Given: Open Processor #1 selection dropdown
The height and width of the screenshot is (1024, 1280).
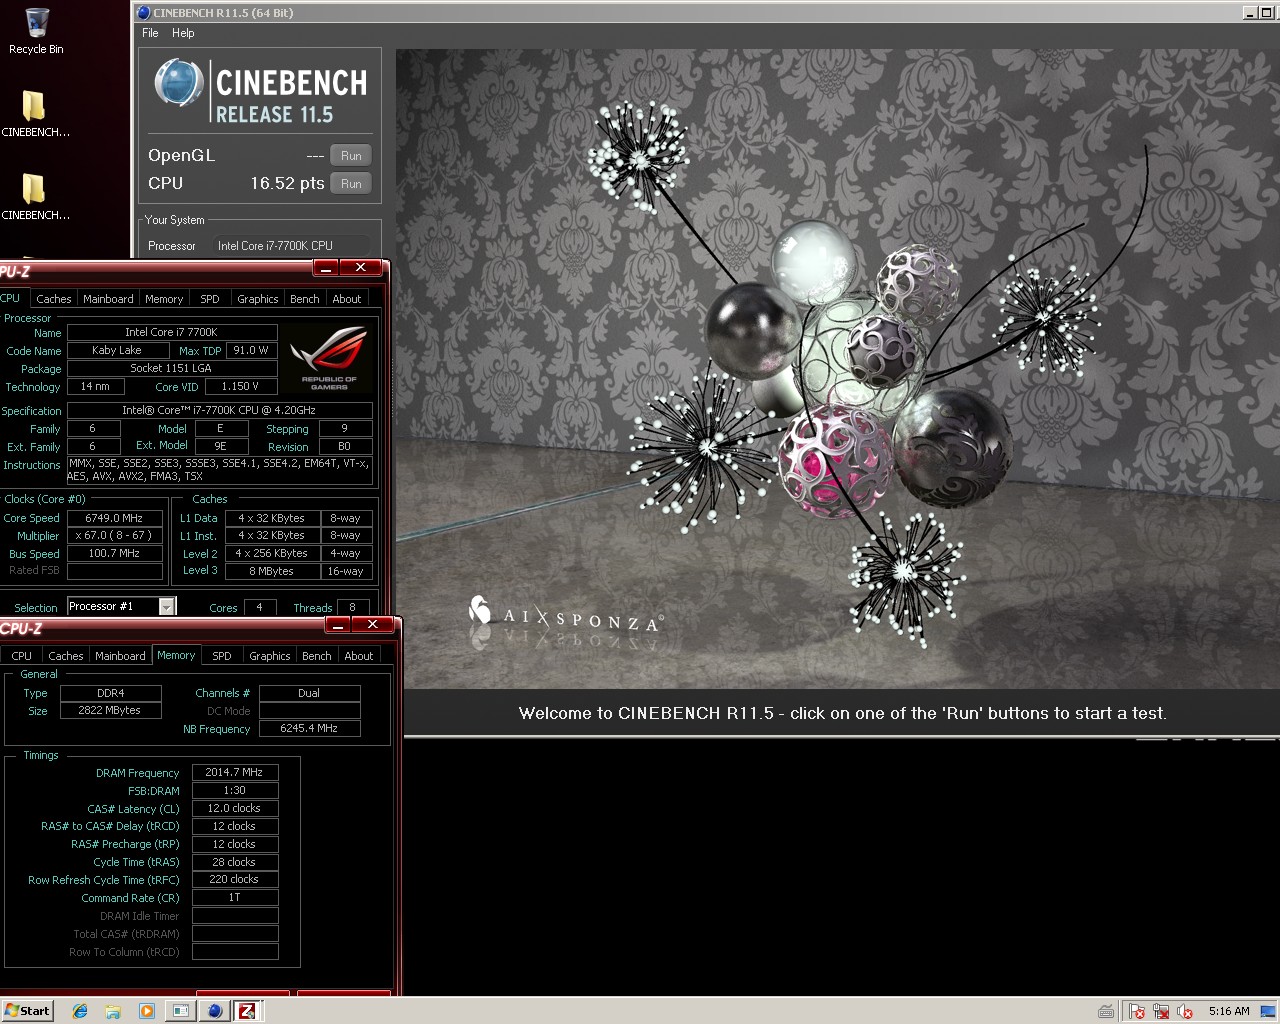Looking at the screenshot, I should 167,607.
